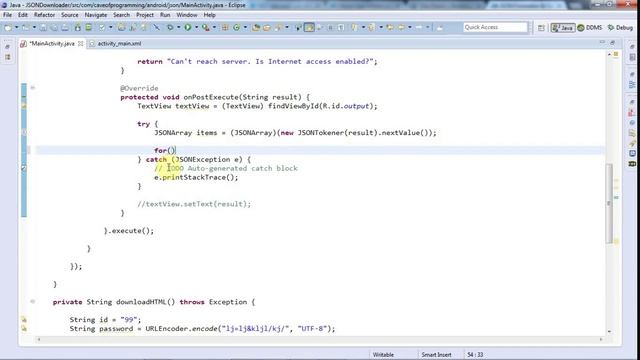Image resolution: width=640 pixels, height=360 pixels.
Task: Close the MainActivity.java tab
Action: coord(80,43)
